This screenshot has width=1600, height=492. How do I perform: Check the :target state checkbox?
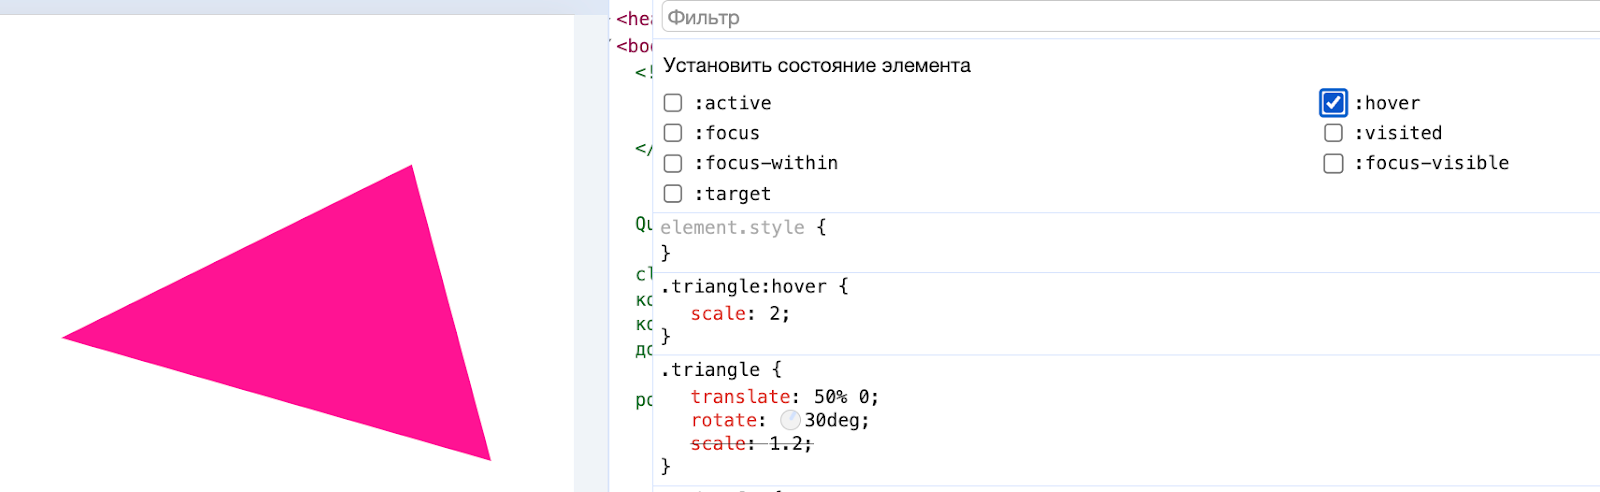pos(673,194)
